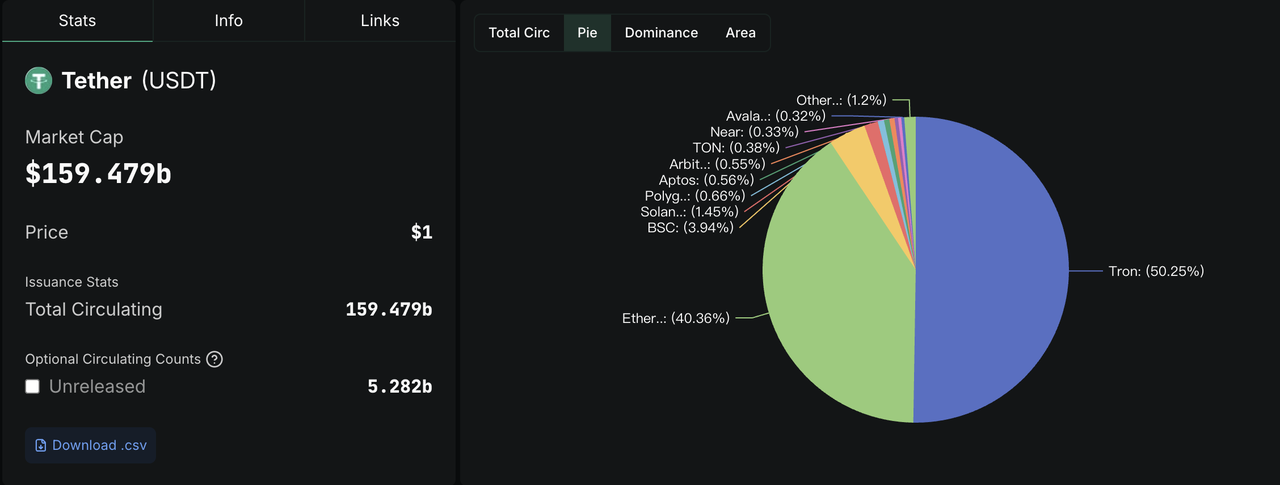
Task: Open the Links tab
Action: (380, 21)
